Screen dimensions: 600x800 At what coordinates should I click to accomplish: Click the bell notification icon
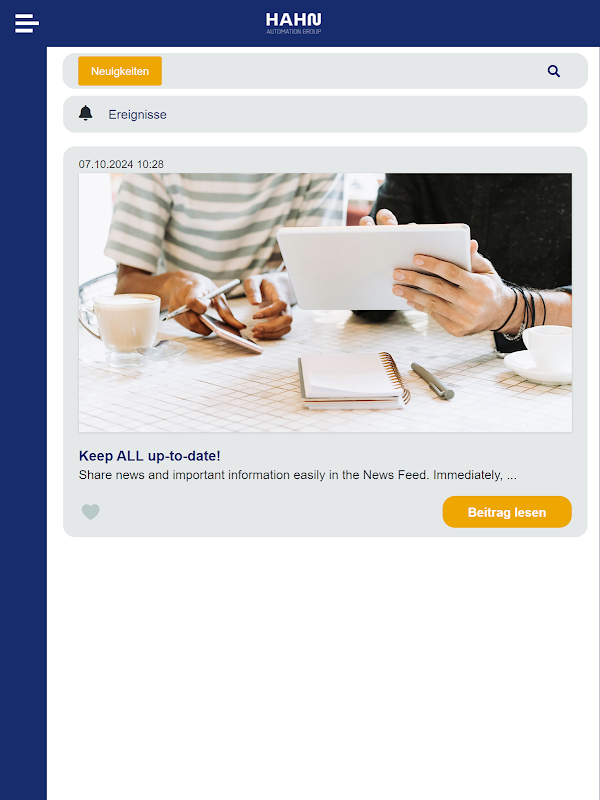tap(86, 113)
